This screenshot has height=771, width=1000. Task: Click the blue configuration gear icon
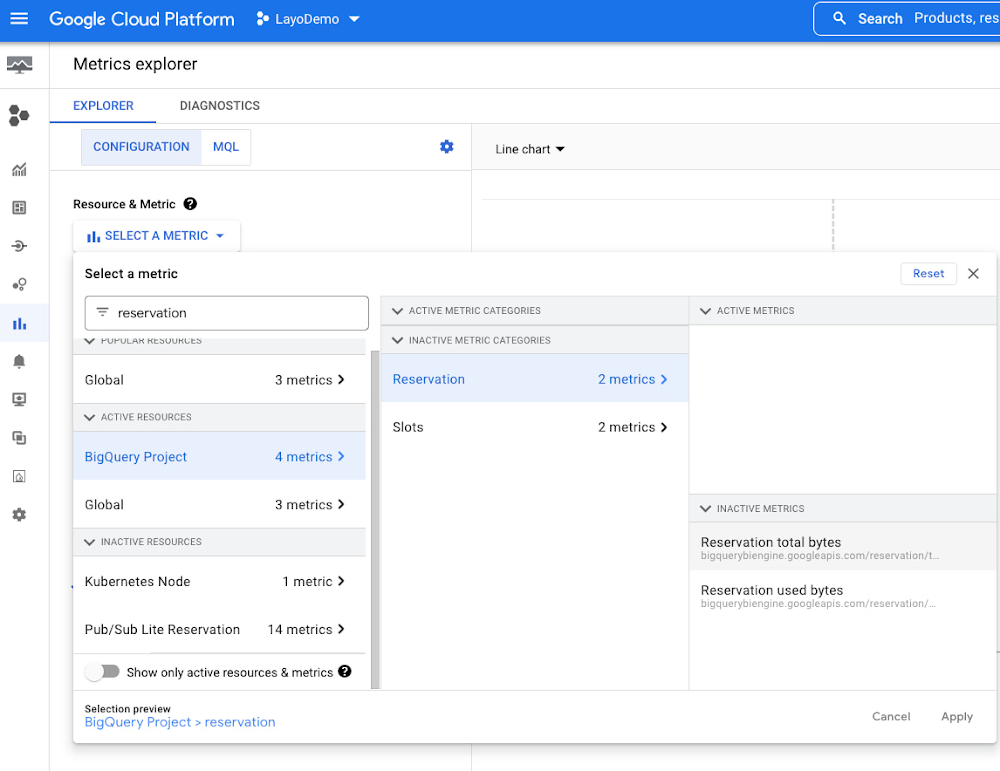446,147
